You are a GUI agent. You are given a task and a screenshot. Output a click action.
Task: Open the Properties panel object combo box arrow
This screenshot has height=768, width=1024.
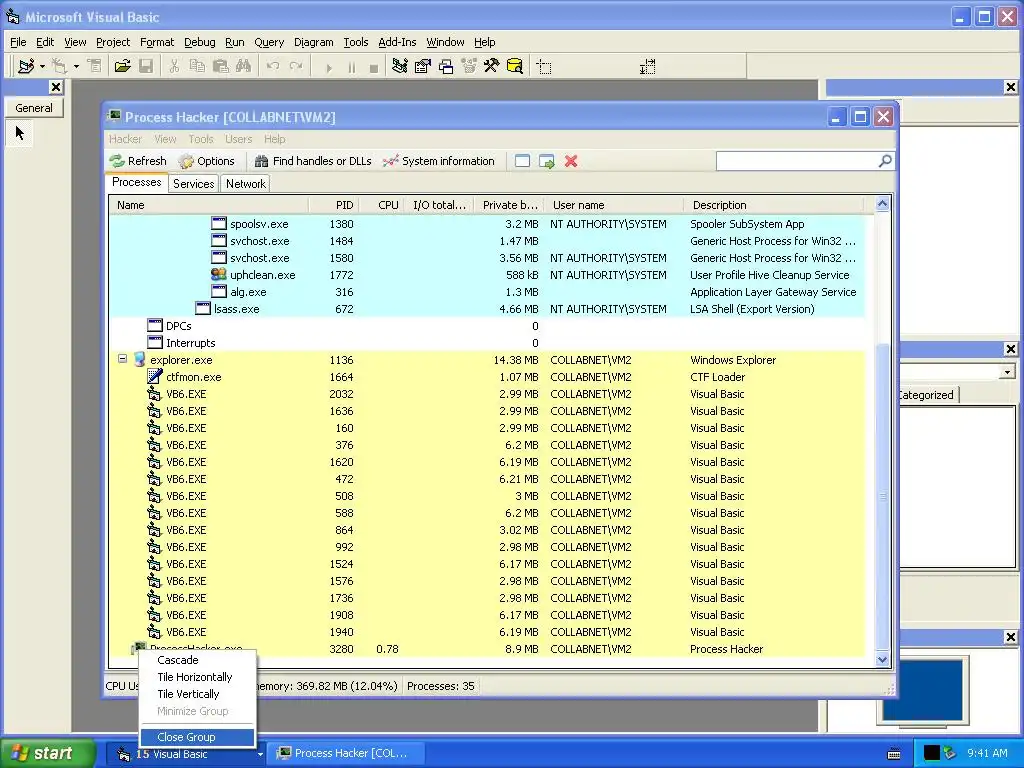pos(1007,372)
